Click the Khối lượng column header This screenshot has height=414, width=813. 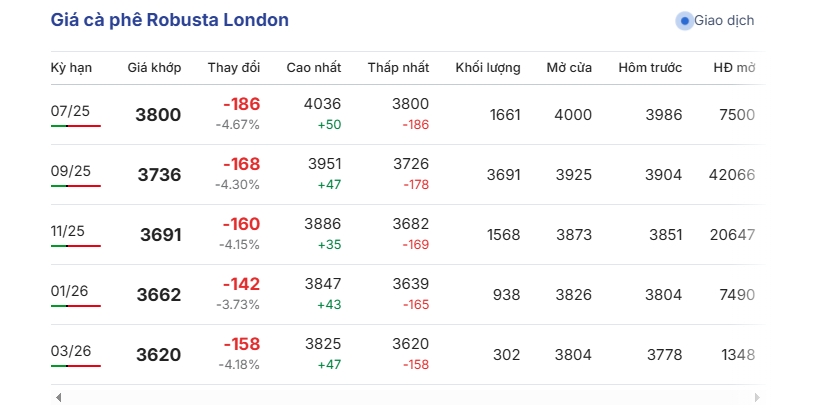(x=488, y=68)
